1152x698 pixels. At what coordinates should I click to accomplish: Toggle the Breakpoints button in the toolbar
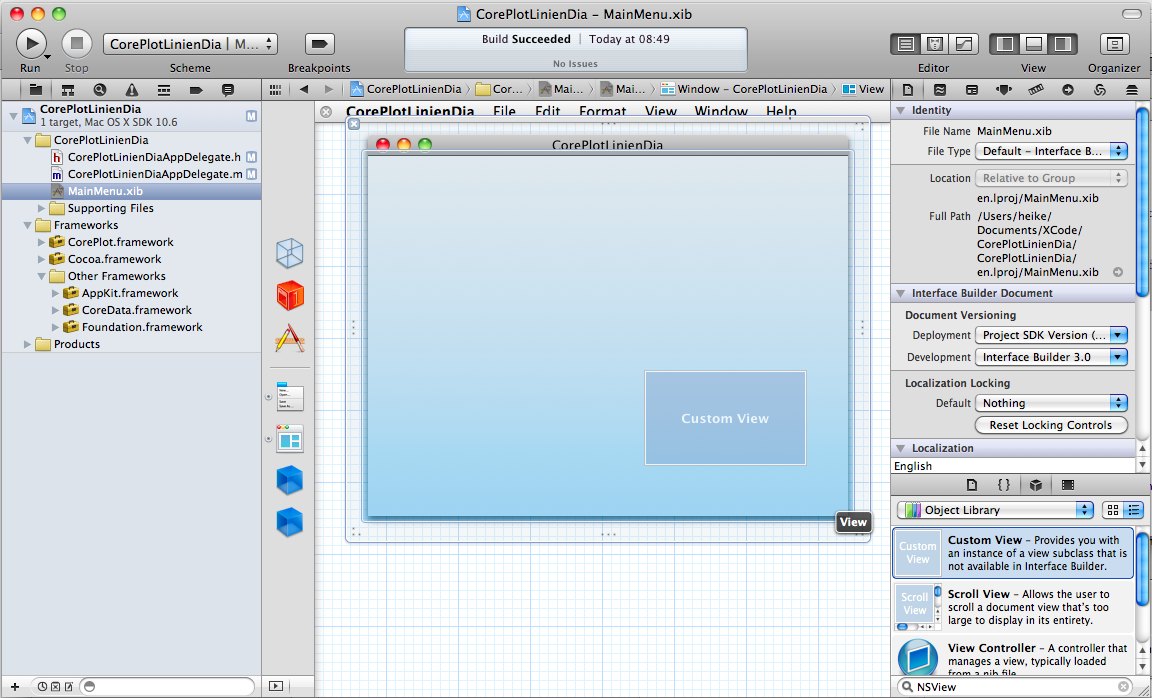click(319, 44)
